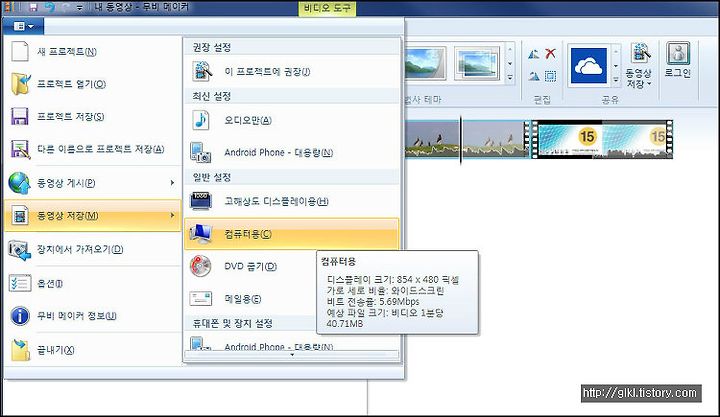Click the filmstrip save movie icon
Screen dimensions: 720x417
click(20, 215)
